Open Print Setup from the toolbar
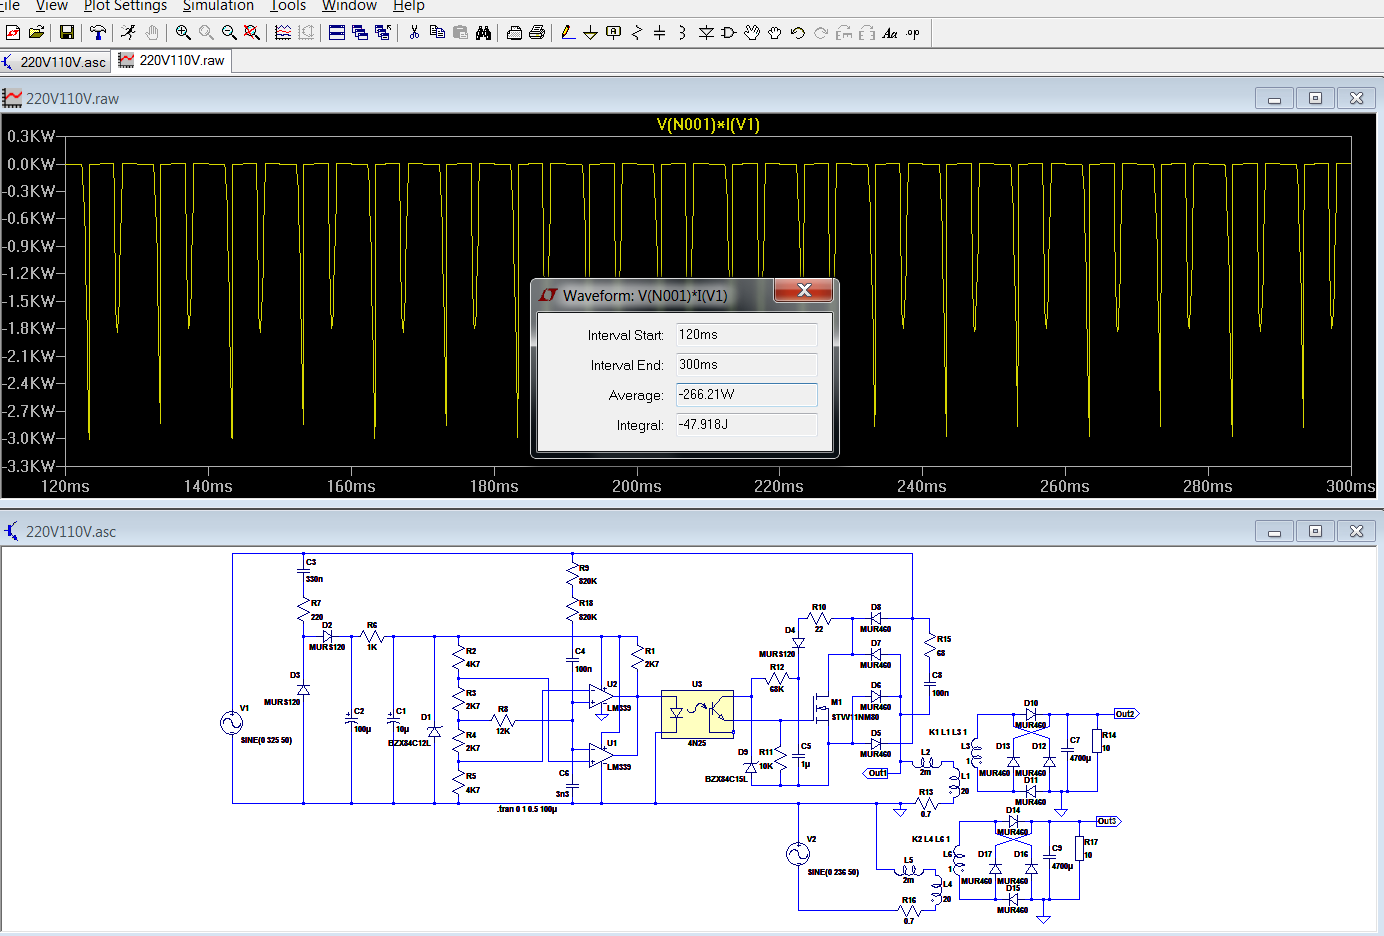 (x=514, y=33)
